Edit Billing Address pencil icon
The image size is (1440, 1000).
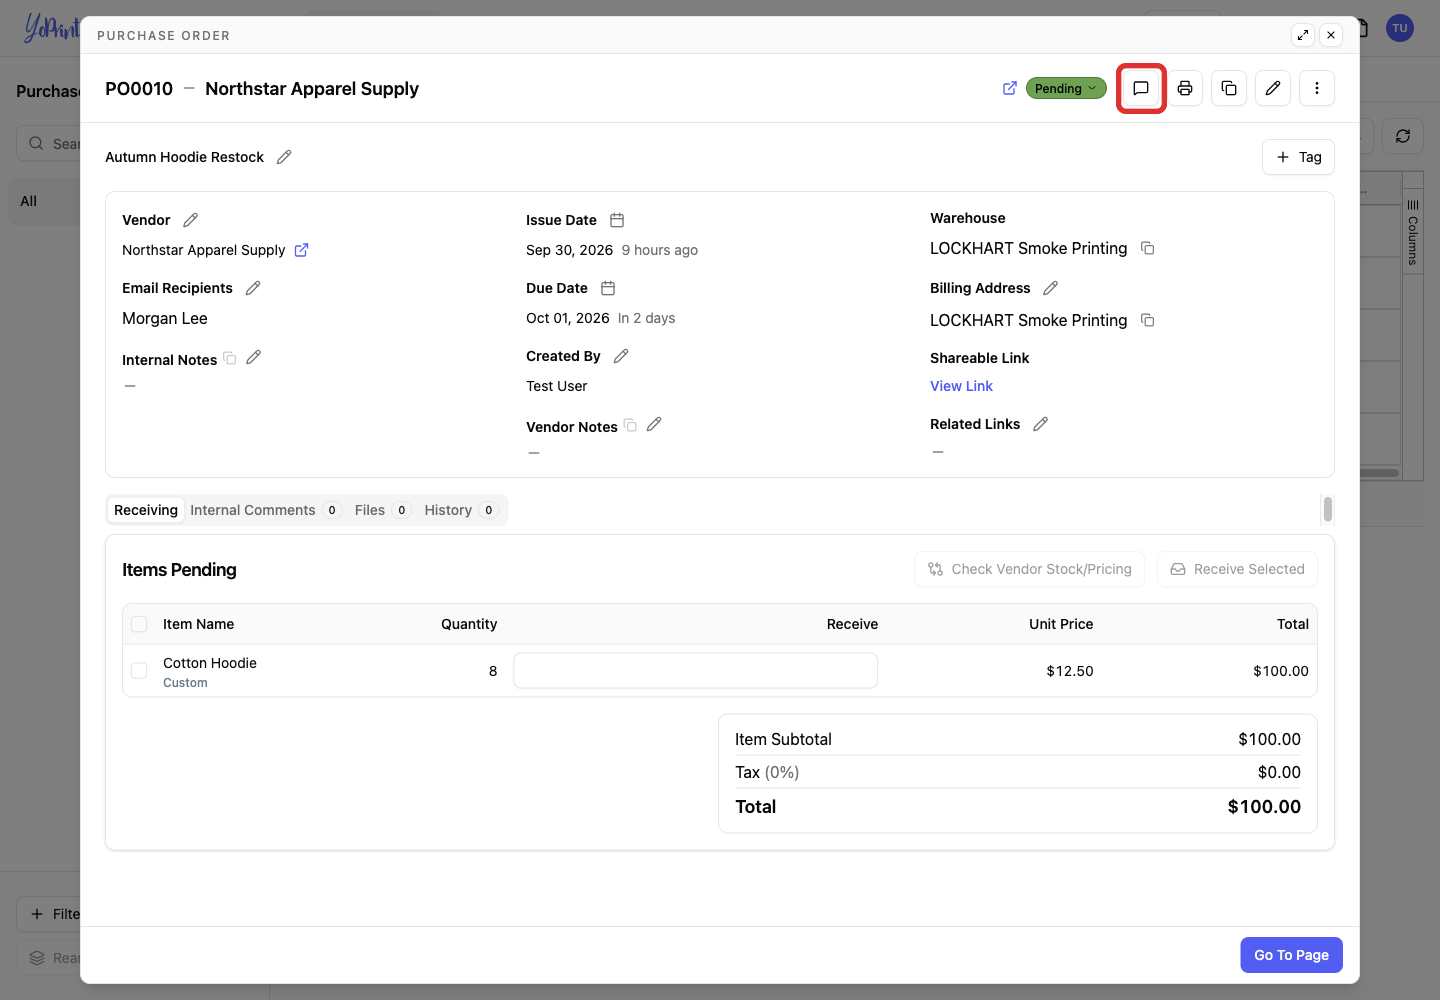(1050, 288)
